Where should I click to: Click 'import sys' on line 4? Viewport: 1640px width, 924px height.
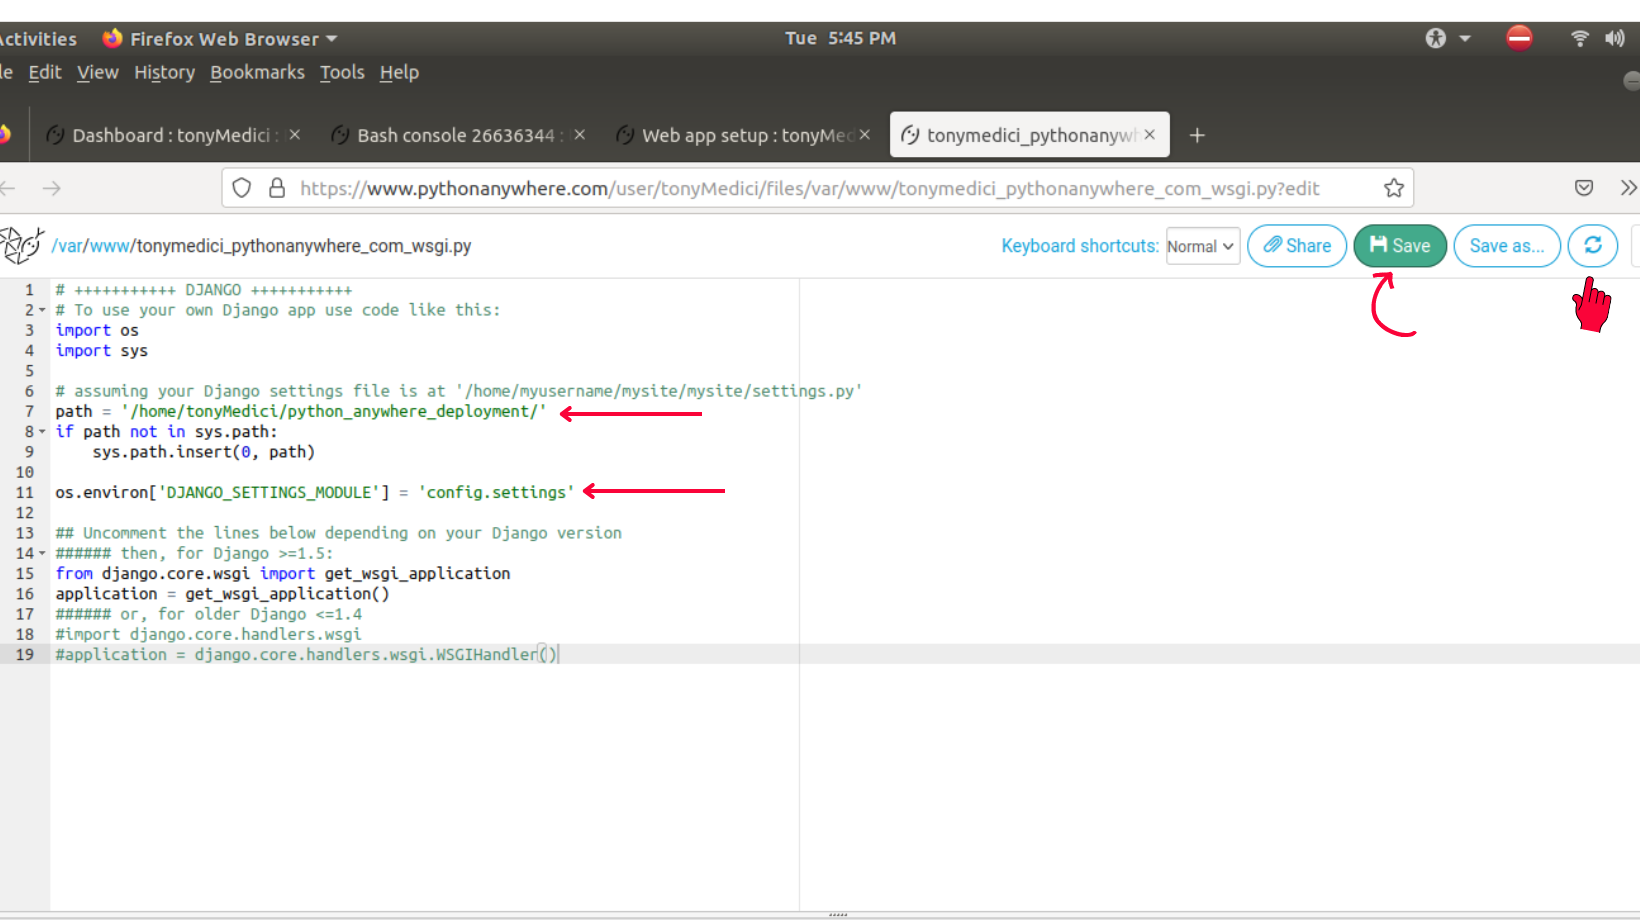[101, 351]
